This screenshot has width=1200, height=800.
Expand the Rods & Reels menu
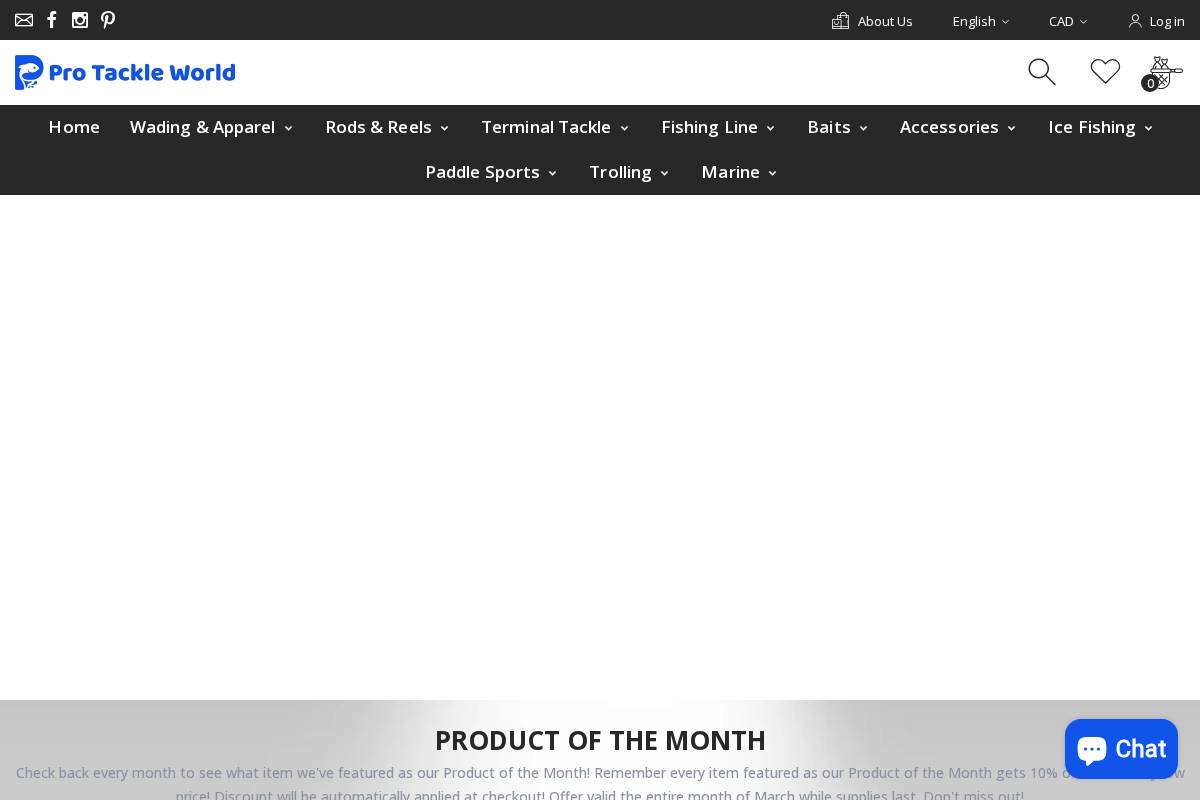pos(379,127)
